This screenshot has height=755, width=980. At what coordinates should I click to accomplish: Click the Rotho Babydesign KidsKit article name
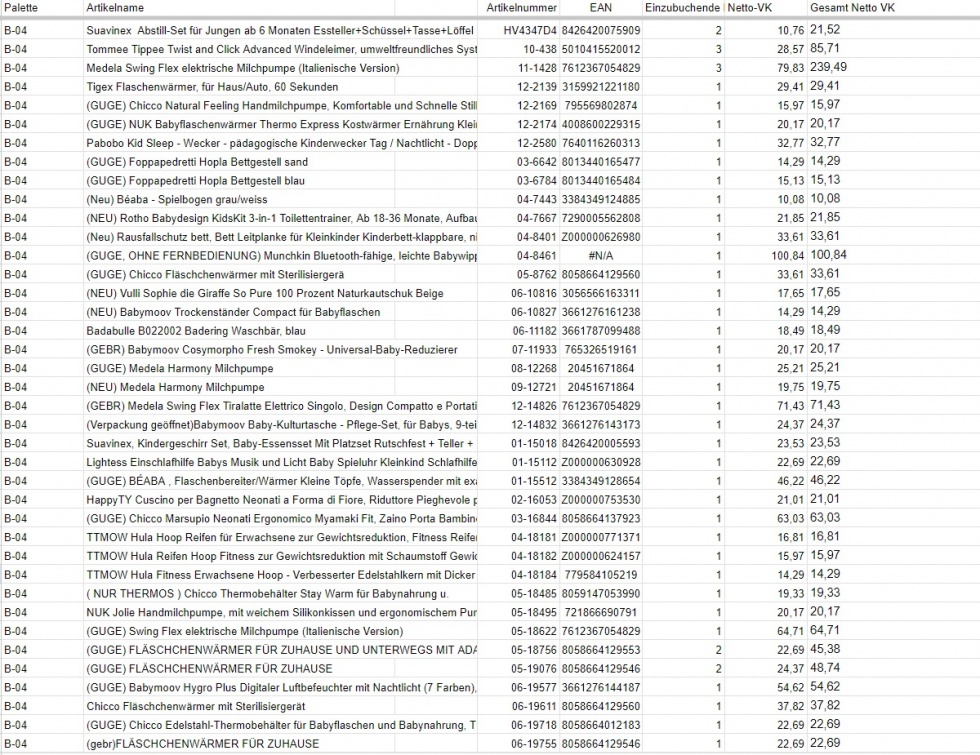pyautogui.click(x=281, y=218)
